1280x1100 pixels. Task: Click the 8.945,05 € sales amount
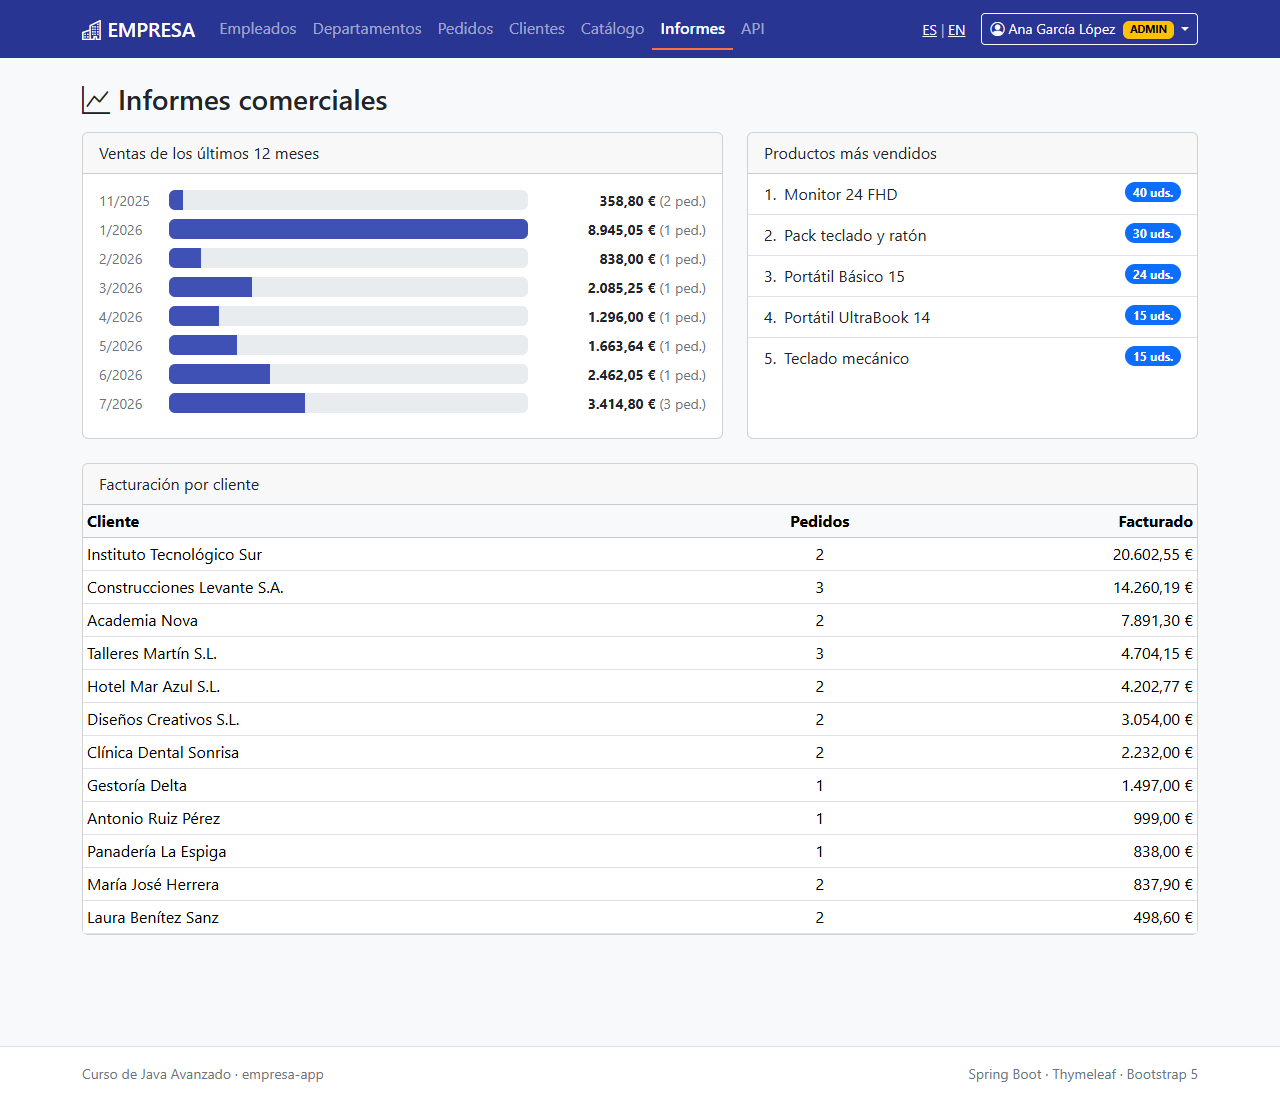click(622, 230)
